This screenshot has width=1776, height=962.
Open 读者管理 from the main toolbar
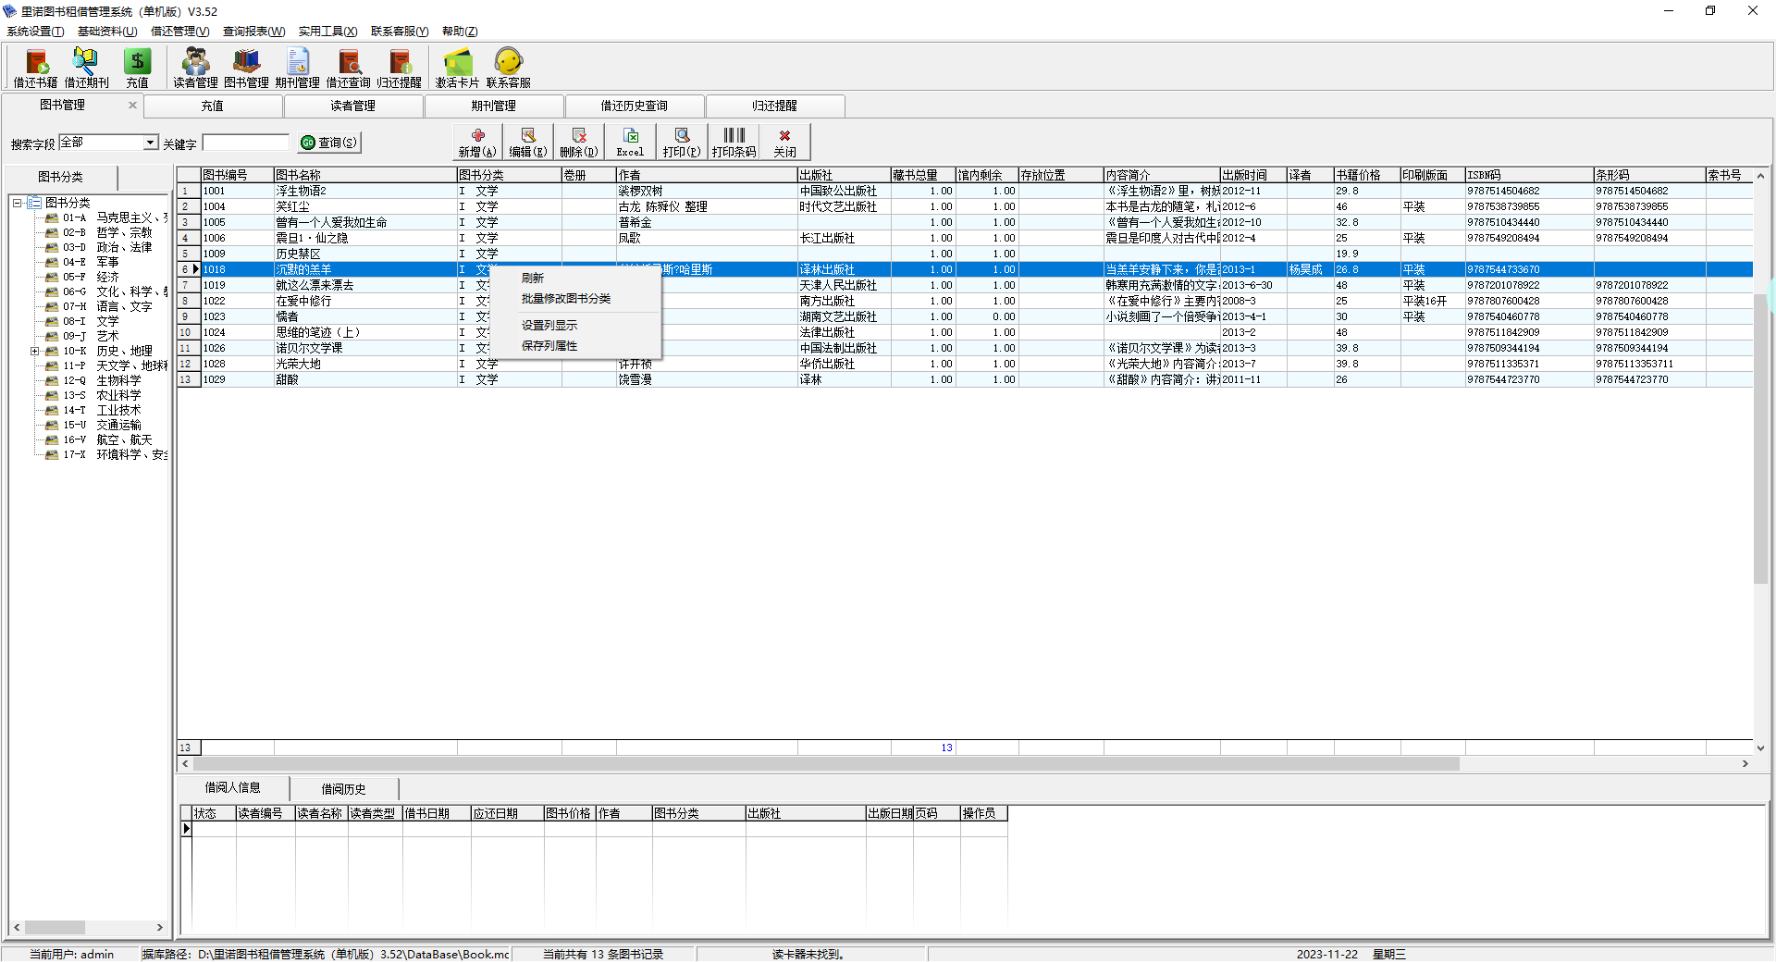pos(195,68)
